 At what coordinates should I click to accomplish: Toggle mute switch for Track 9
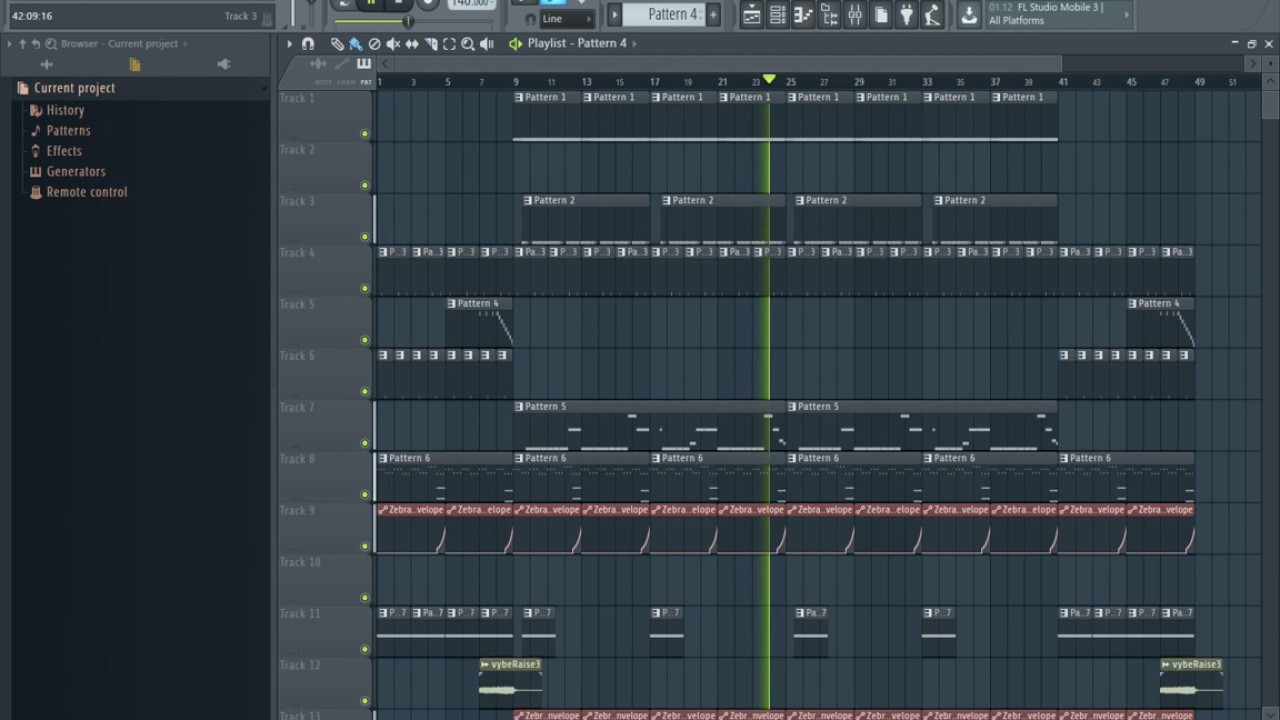click(364, 546)
